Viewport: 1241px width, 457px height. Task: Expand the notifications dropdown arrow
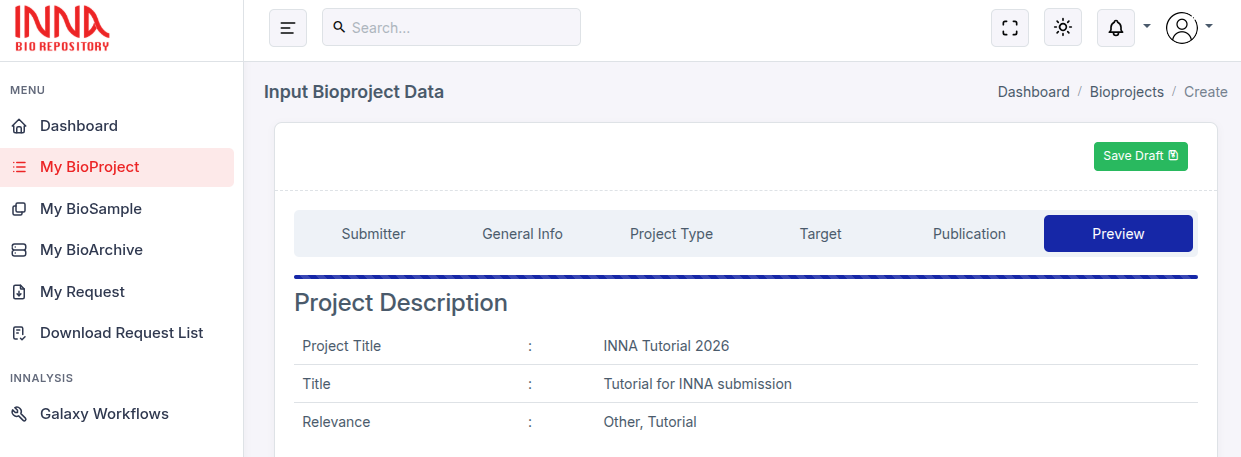(x=1147, y=26)
